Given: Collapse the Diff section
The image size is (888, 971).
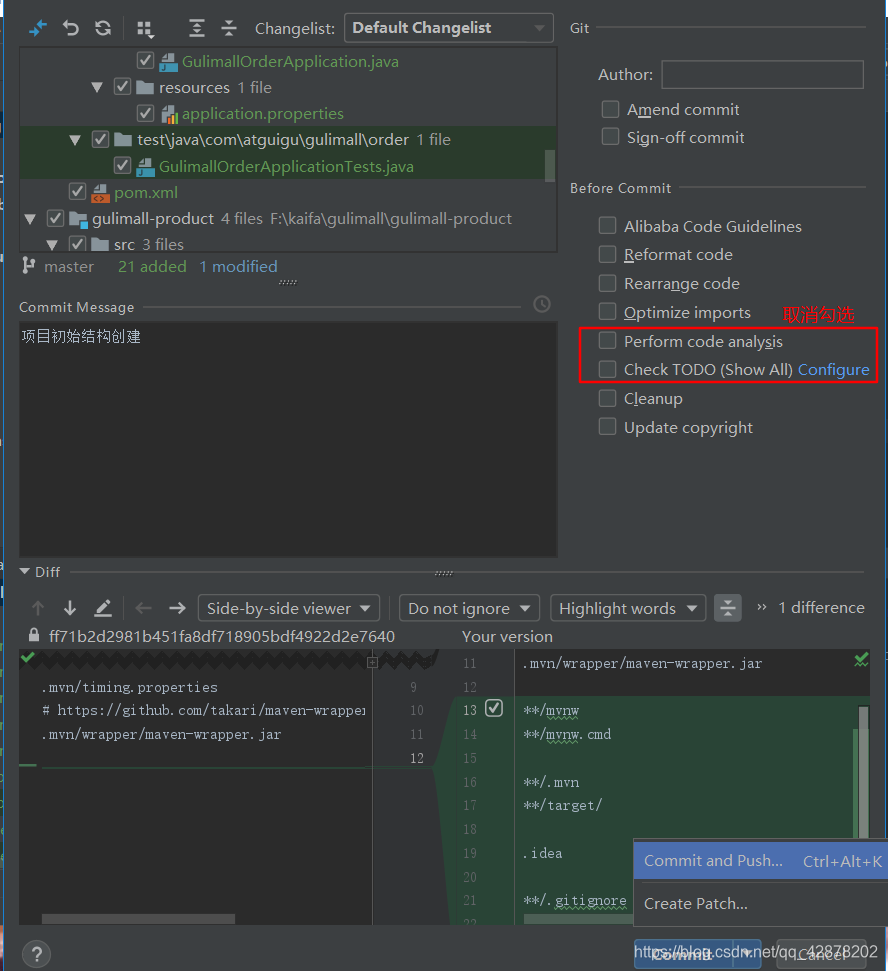Looking at the screenshot, I should point(25,571).
